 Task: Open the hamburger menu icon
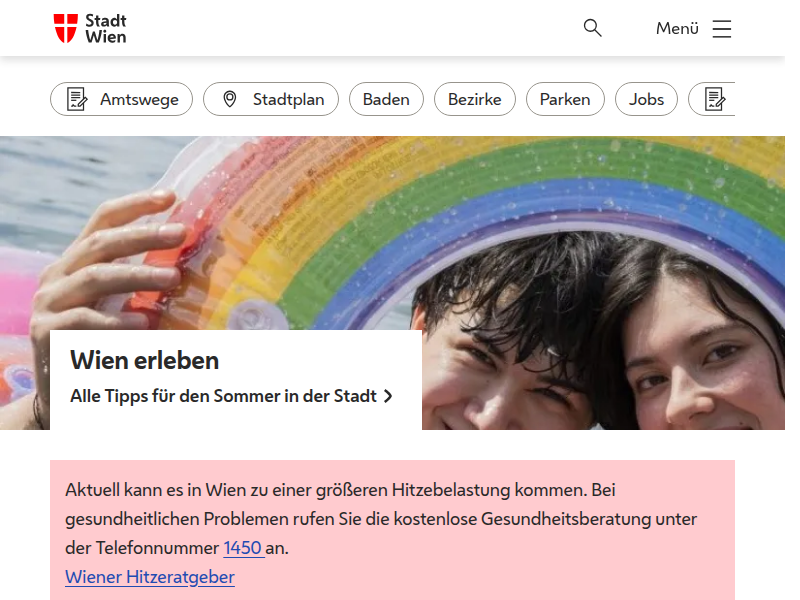tap(721, 29)
